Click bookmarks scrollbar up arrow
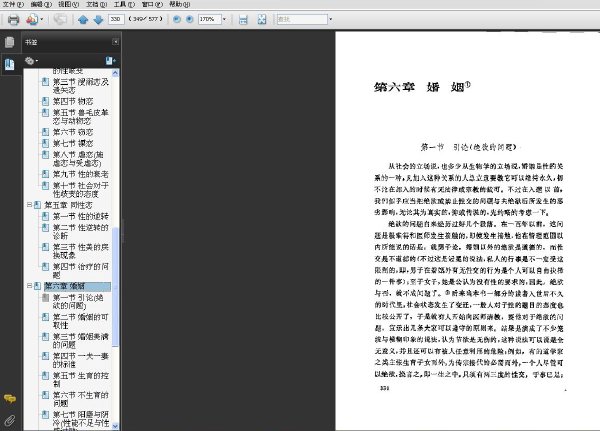 (115, 73)
